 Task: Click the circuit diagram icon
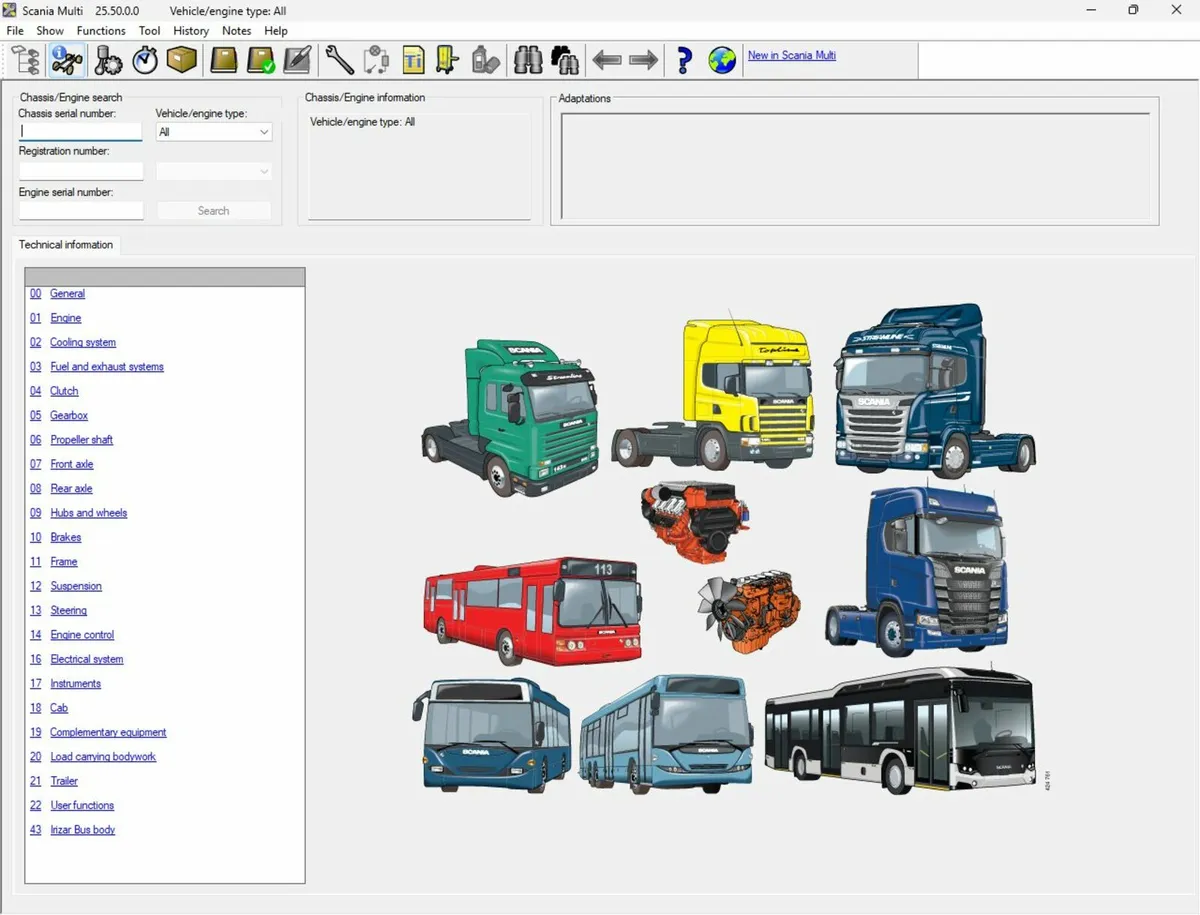click(376, 60)
